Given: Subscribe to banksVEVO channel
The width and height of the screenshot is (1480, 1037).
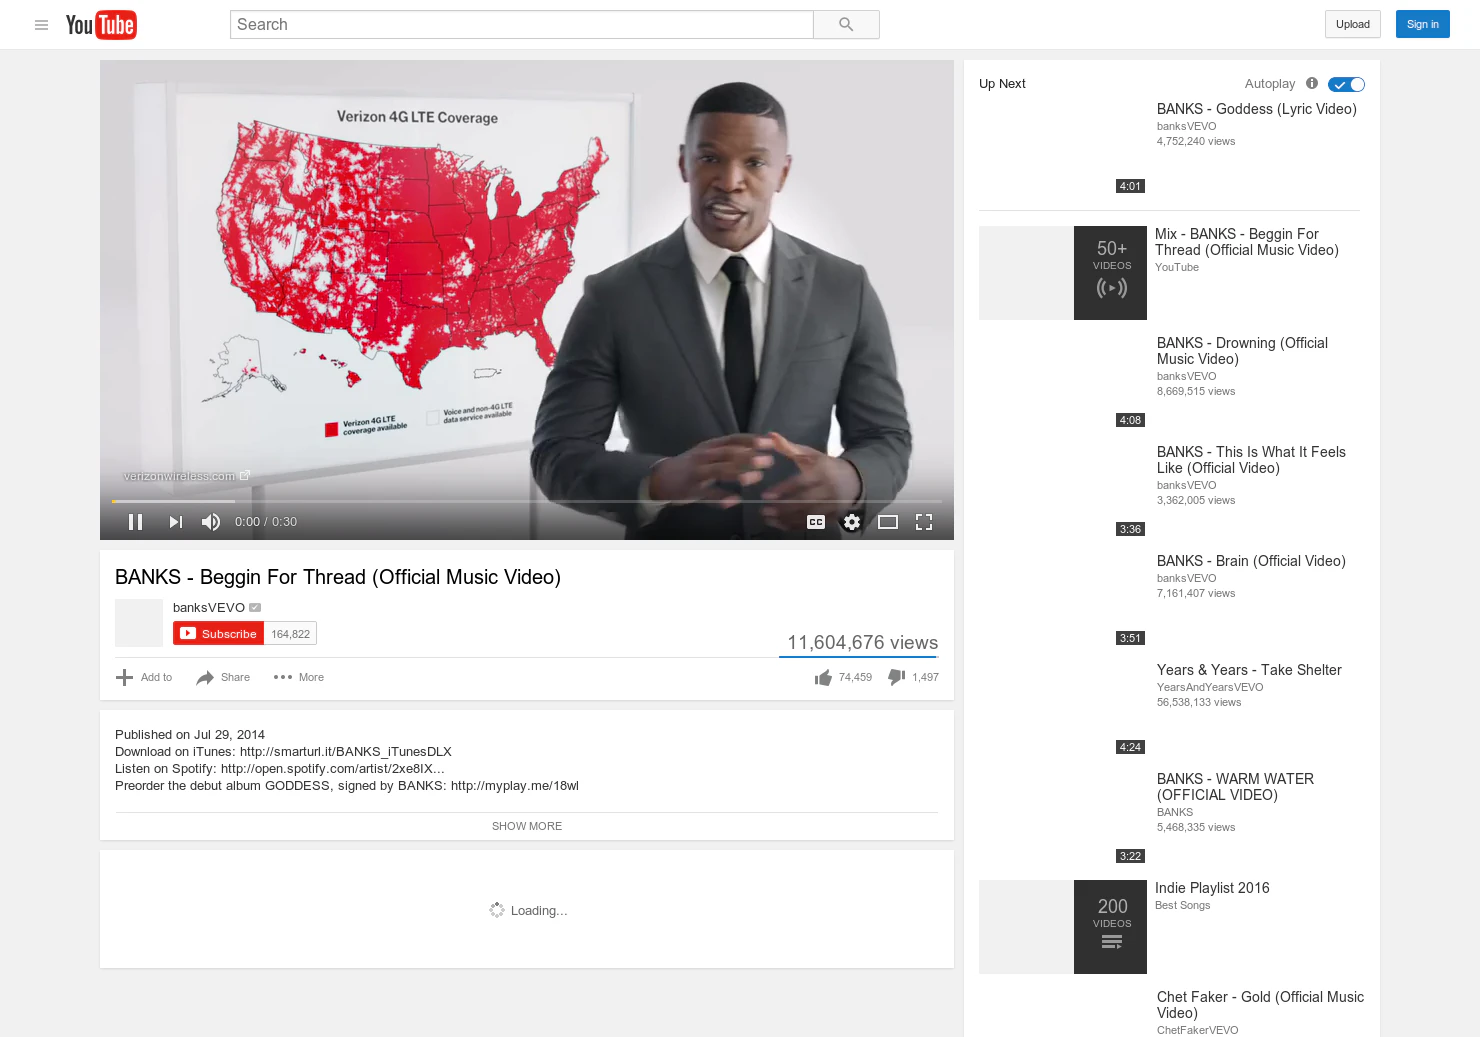Looking at the screenshot, I should [218, 634].
